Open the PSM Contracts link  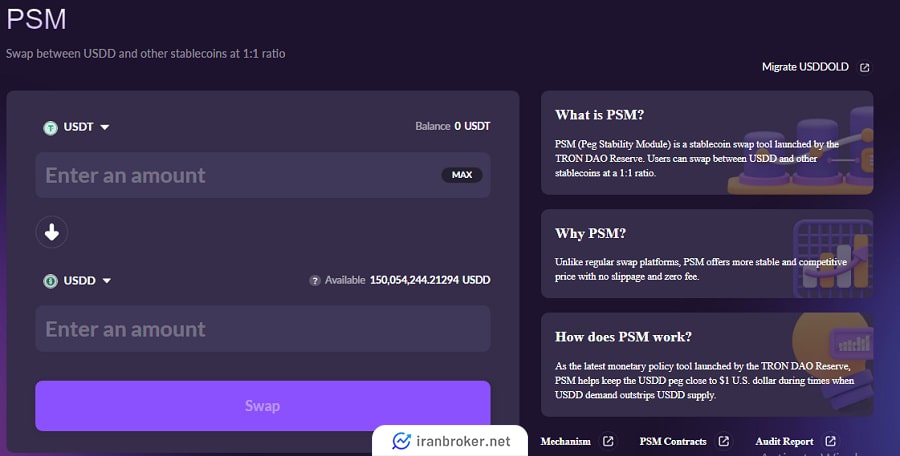(673, 441)
